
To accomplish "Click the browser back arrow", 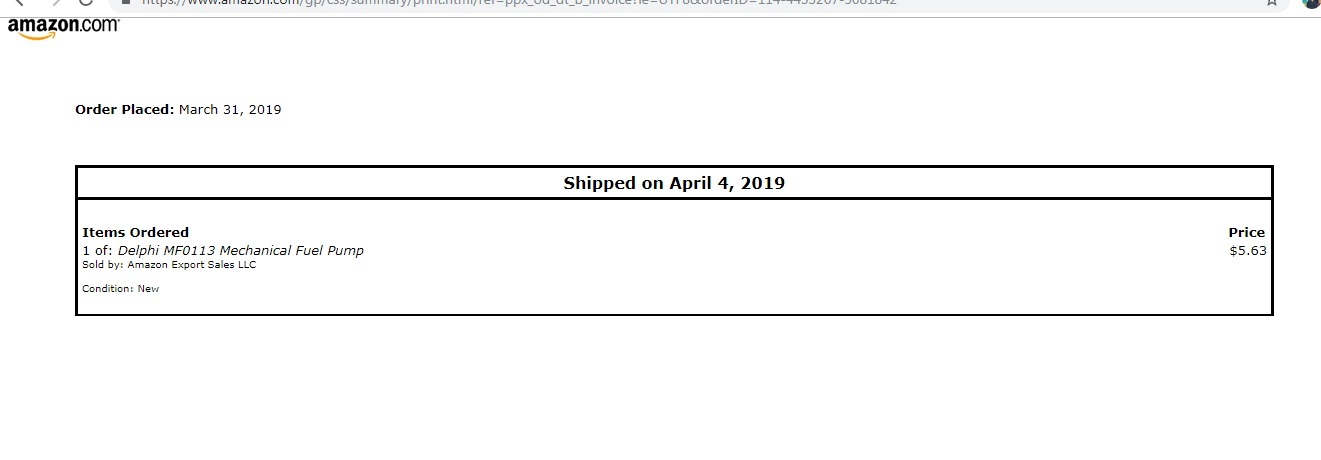I will click(x=17, y=3).
